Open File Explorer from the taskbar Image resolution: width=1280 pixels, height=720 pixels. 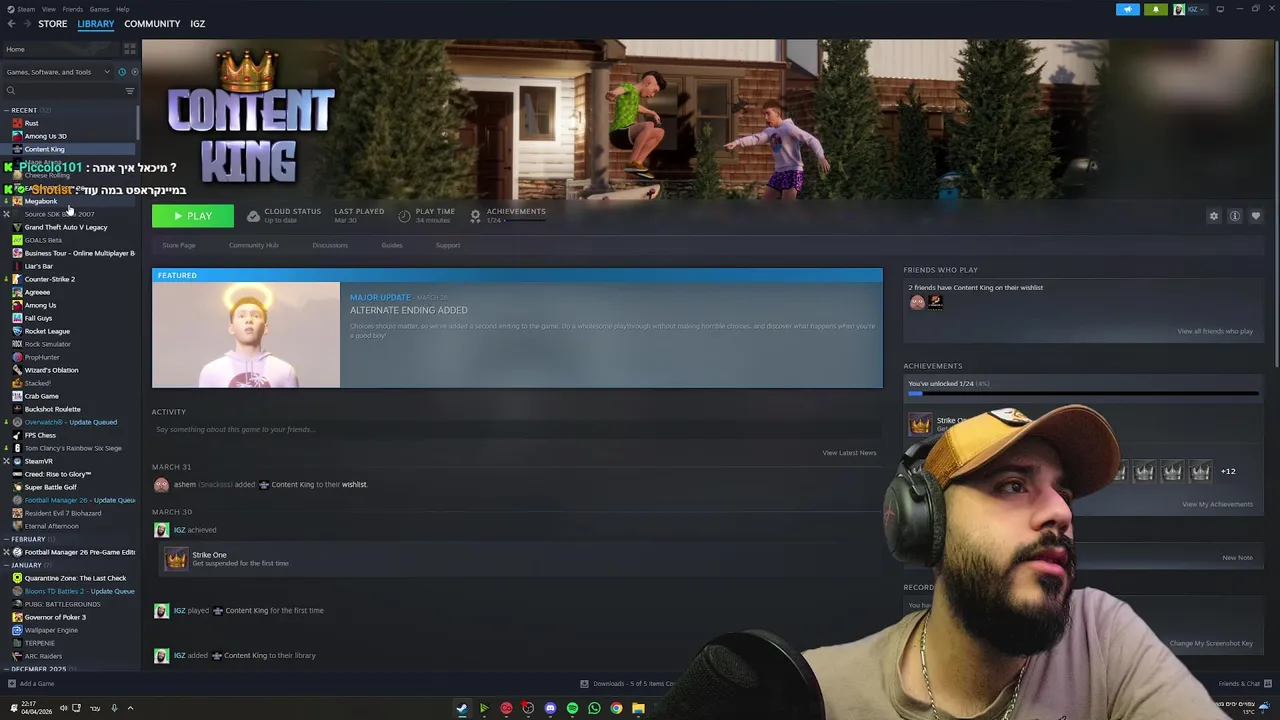pyautogui.click(x=638, y=708)
